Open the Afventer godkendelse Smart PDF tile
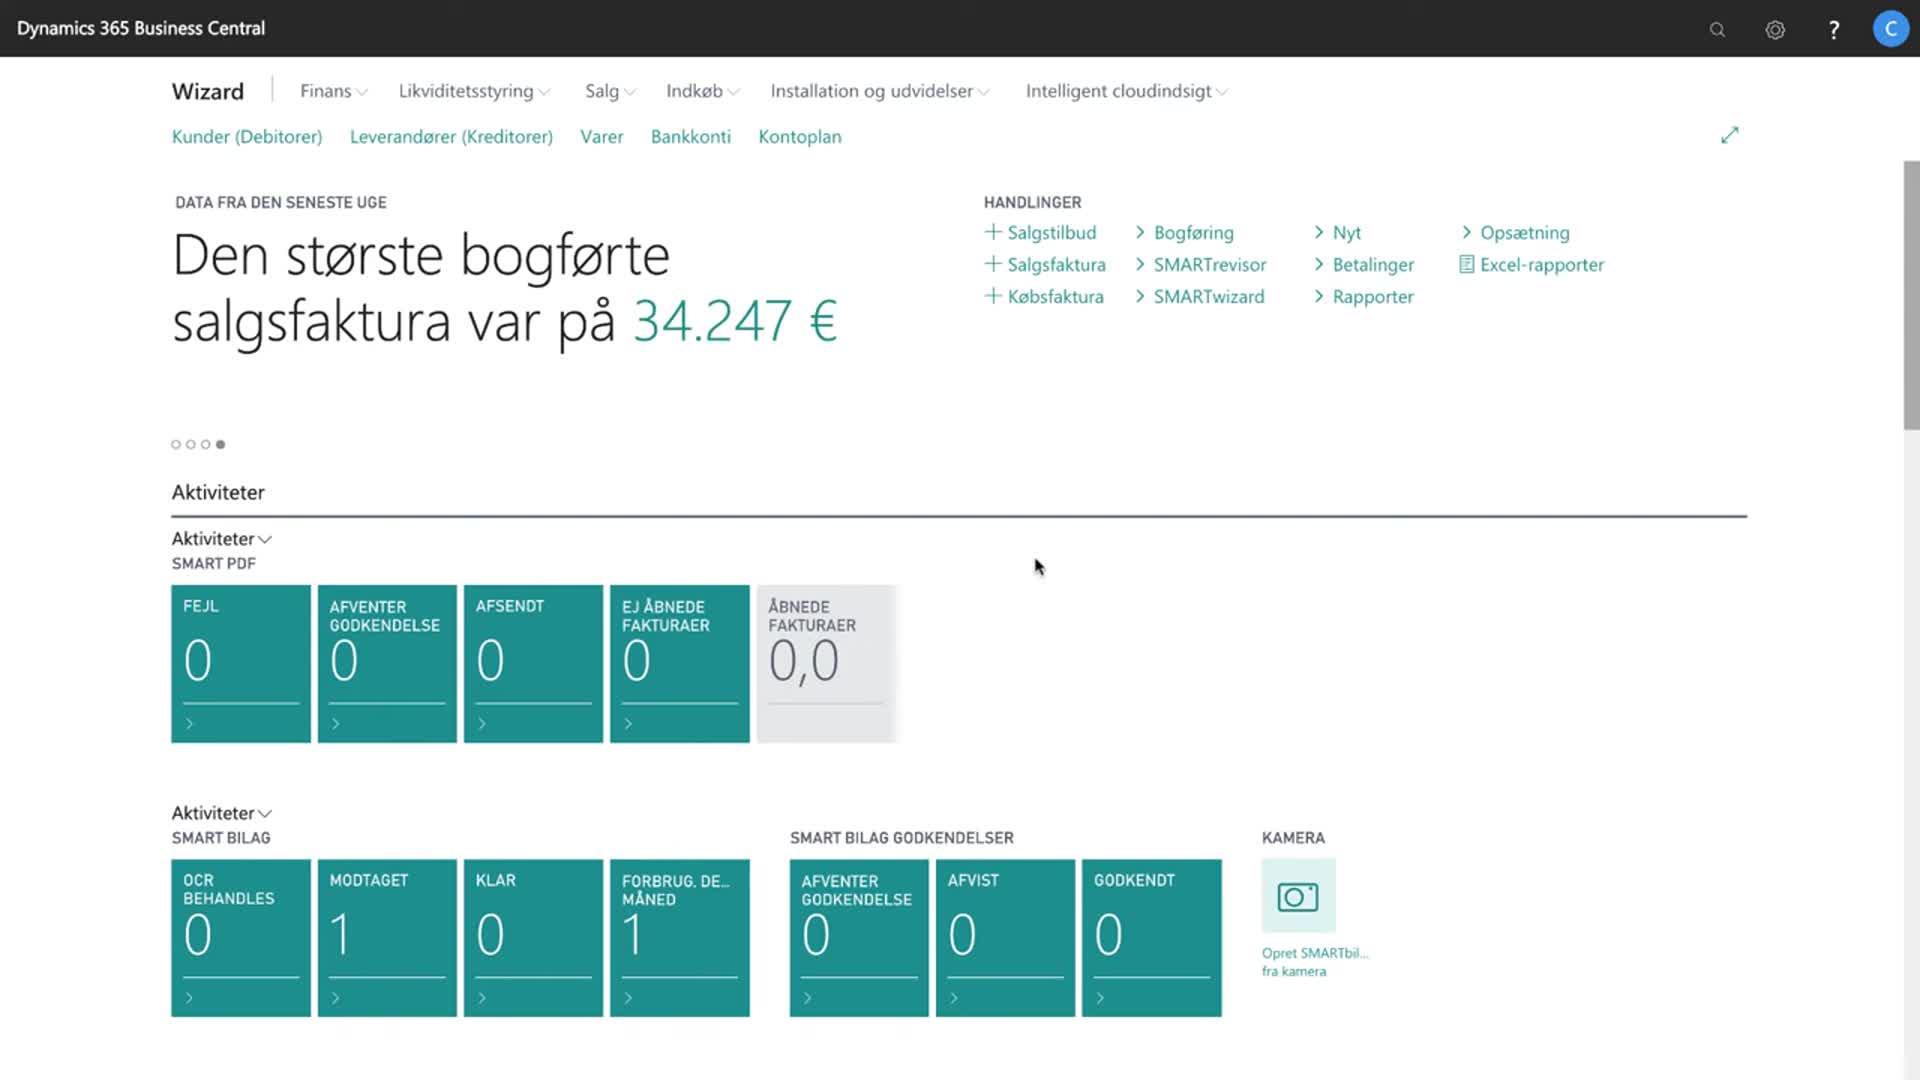This screenshot has height=1080, width=1920. click(387, 664)
